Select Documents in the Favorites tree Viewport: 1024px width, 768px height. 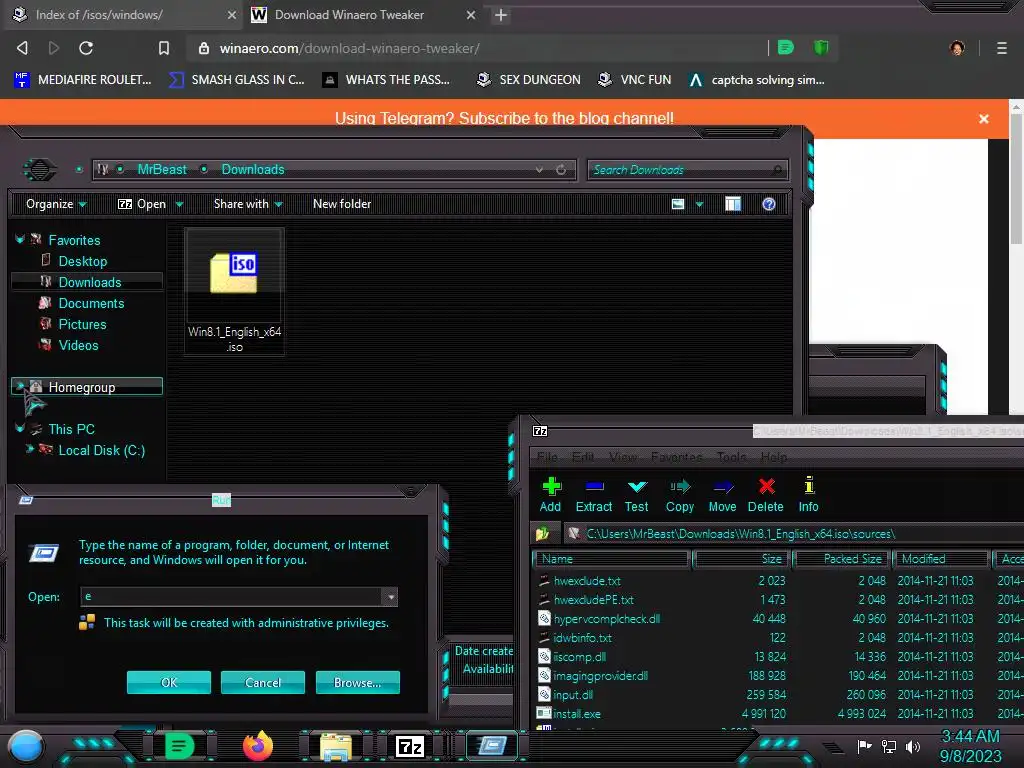[91, 303]
